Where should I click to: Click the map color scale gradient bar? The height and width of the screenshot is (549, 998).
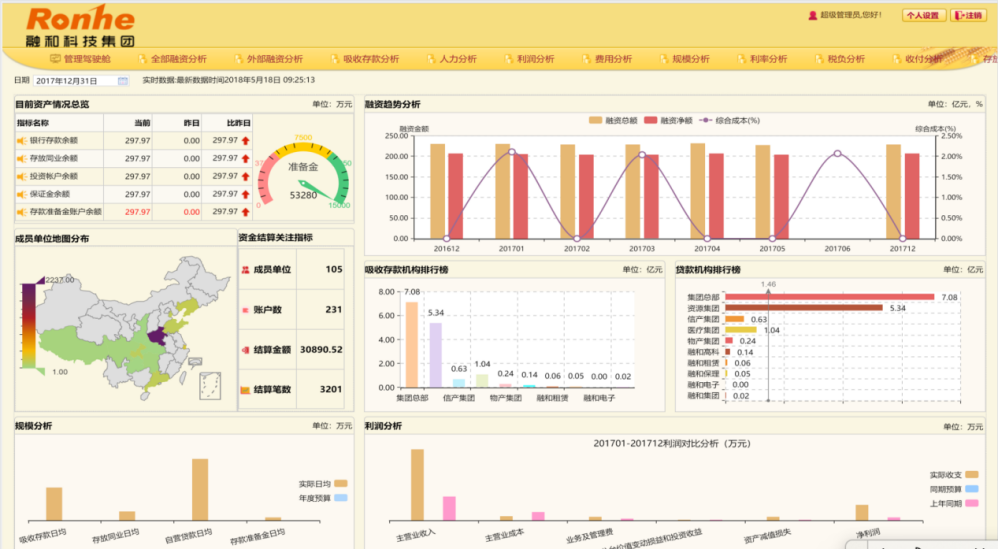[28, 325]
